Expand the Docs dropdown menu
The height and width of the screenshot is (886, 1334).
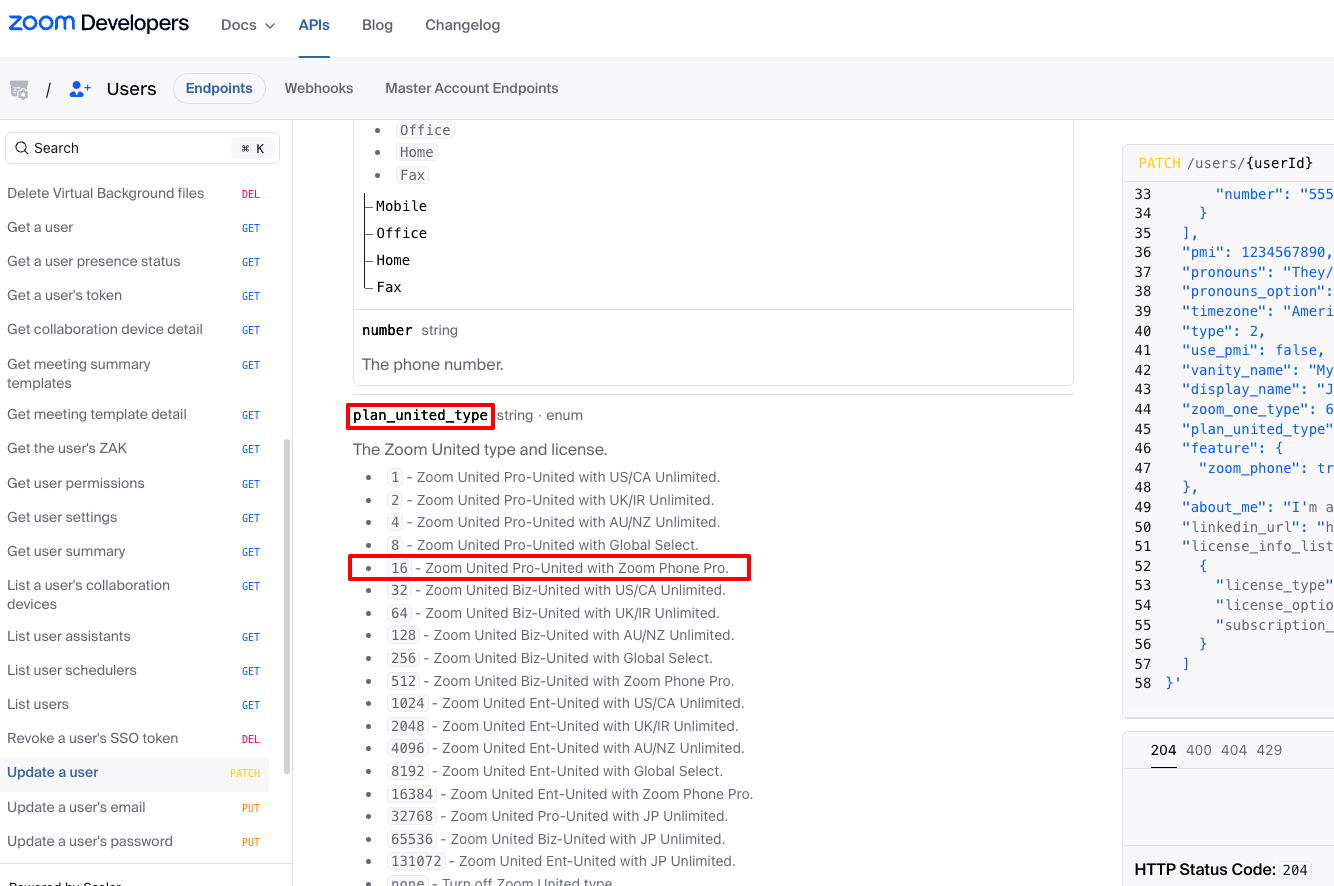(248, 25)
